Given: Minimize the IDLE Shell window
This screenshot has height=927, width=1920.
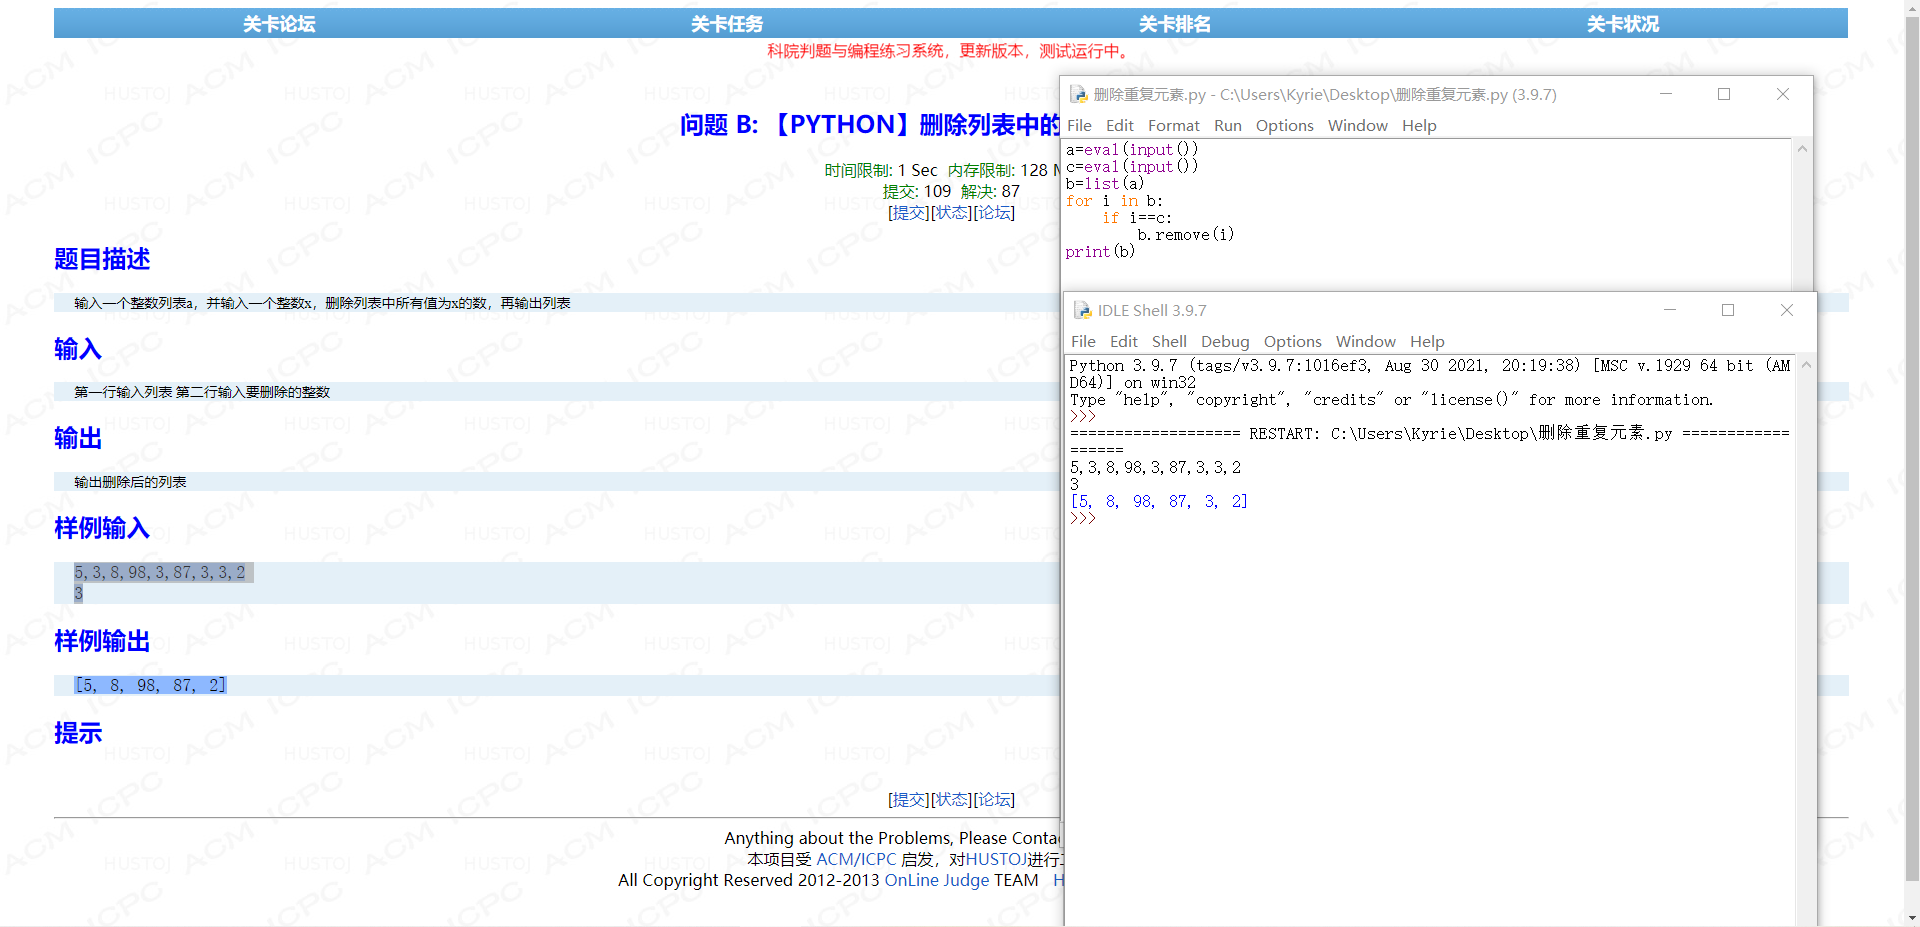Looking at the screenshot, I should pos(1670,310).
